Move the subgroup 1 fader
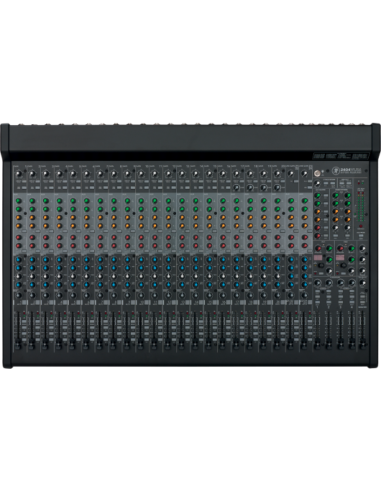Viewport: 381px width, 492px height. (x=317, y=344)
